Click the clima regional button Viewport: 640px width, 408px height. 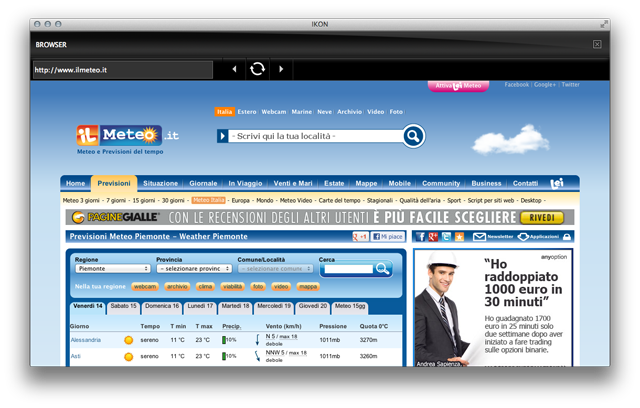point(205,286)
